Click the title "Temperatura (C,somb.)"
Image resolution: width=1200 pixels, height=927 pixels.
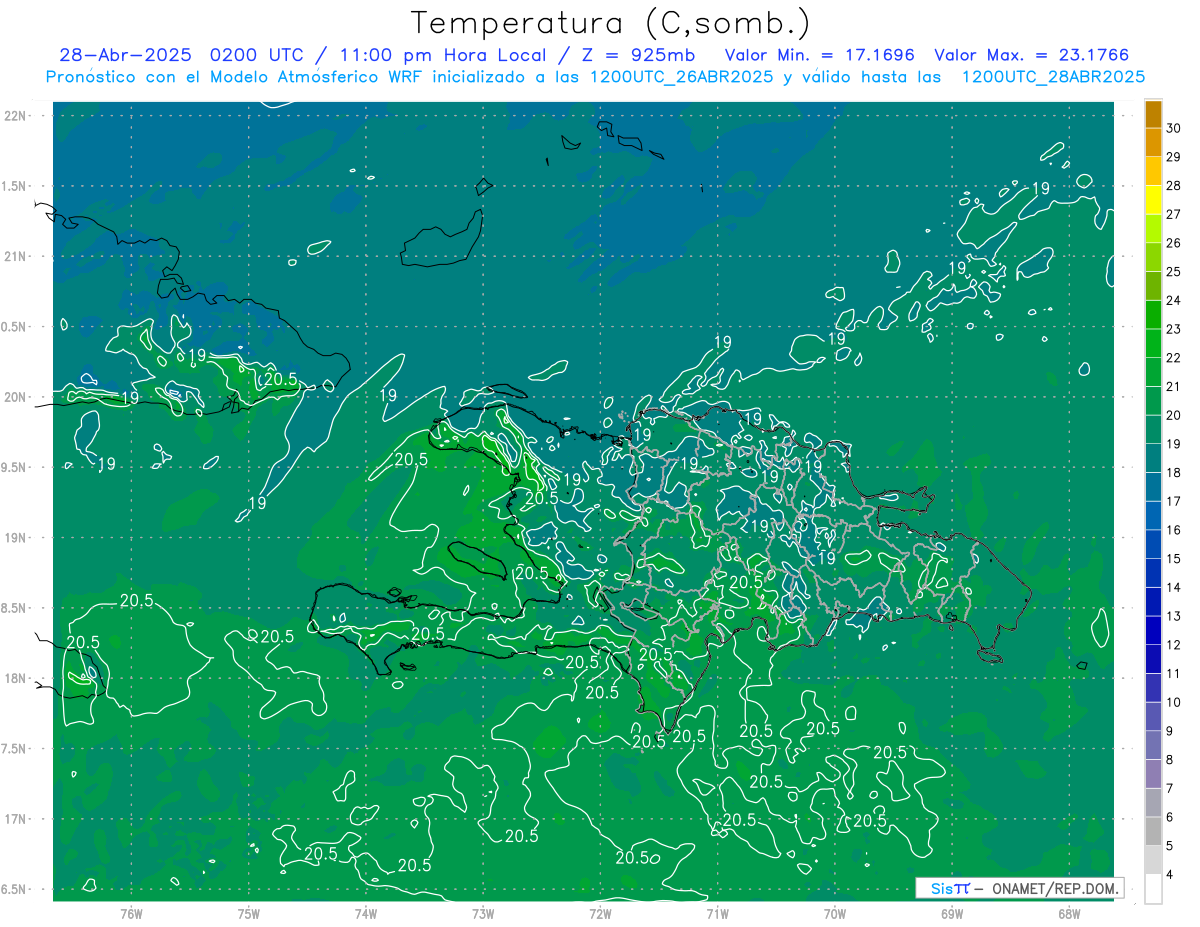coord(611,23)
